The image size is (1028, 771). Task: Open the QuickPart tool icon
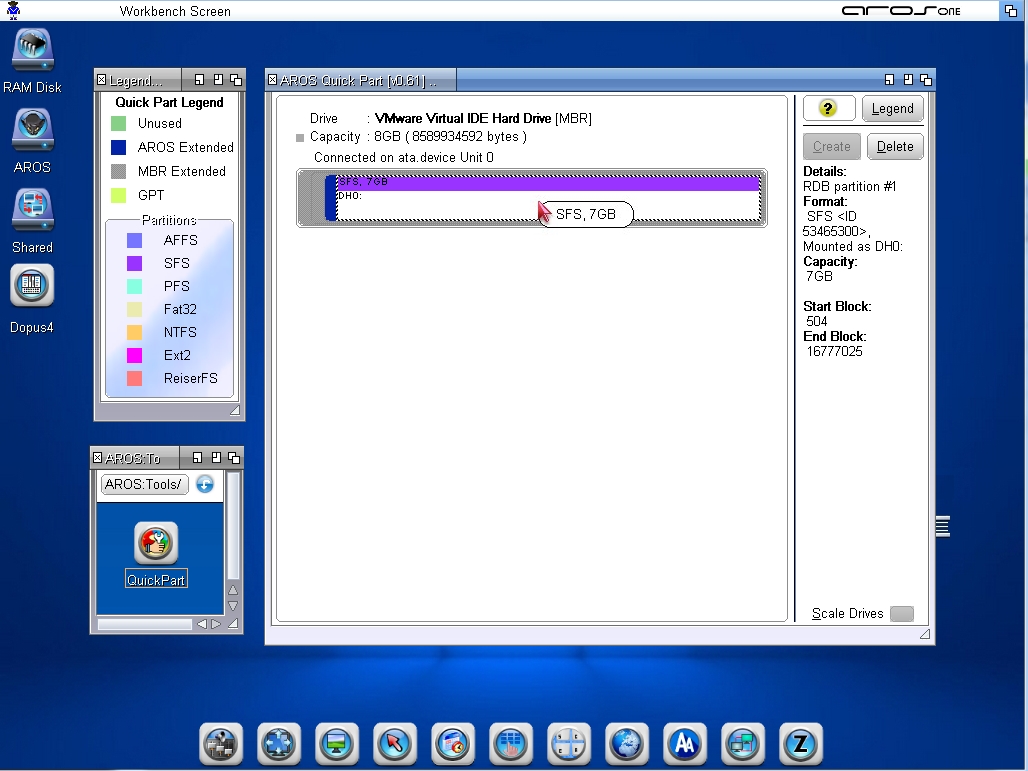[156, 544]
